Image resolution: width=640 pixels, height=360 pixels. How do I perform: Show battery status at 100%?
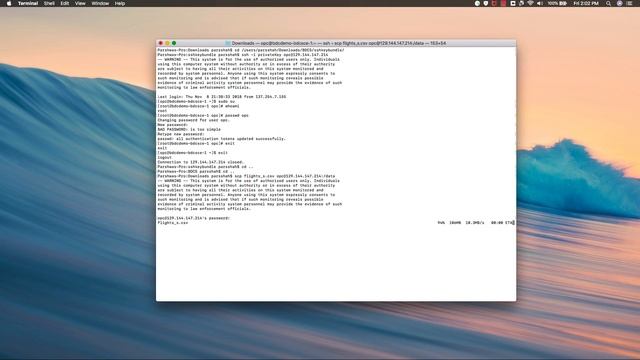[x=557, y=3]
